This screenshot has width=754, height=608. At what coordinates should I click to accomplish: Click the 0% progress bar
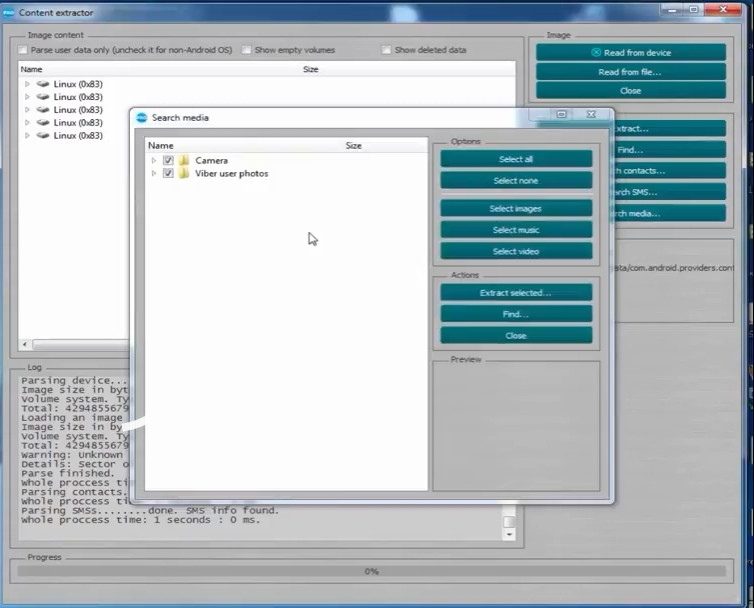coord(371,571)
